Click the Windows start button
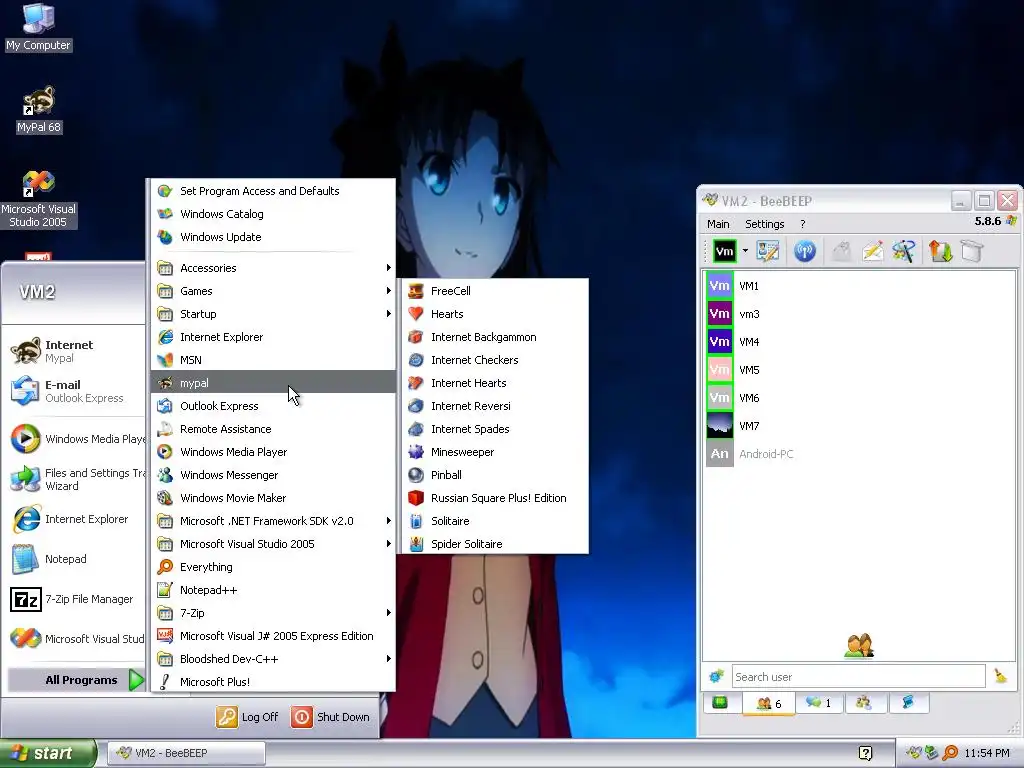The height and width of the screenshot is (768, 1024). pyautogui.click(x=48, y=753)
